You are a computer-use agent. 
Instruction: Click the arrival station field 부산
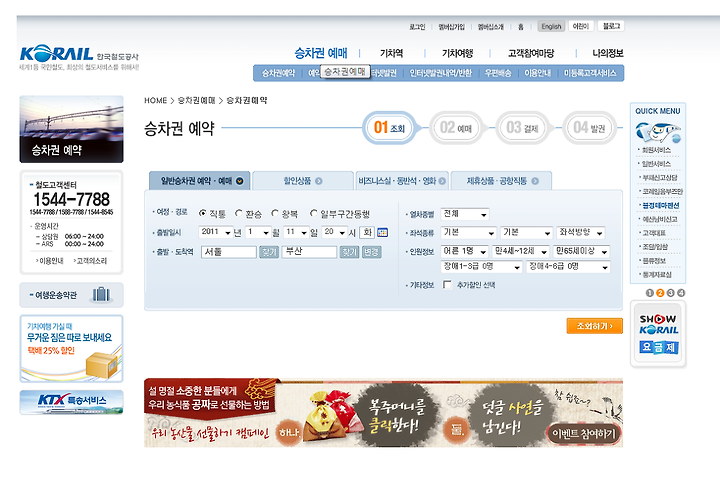pos(309,252)
